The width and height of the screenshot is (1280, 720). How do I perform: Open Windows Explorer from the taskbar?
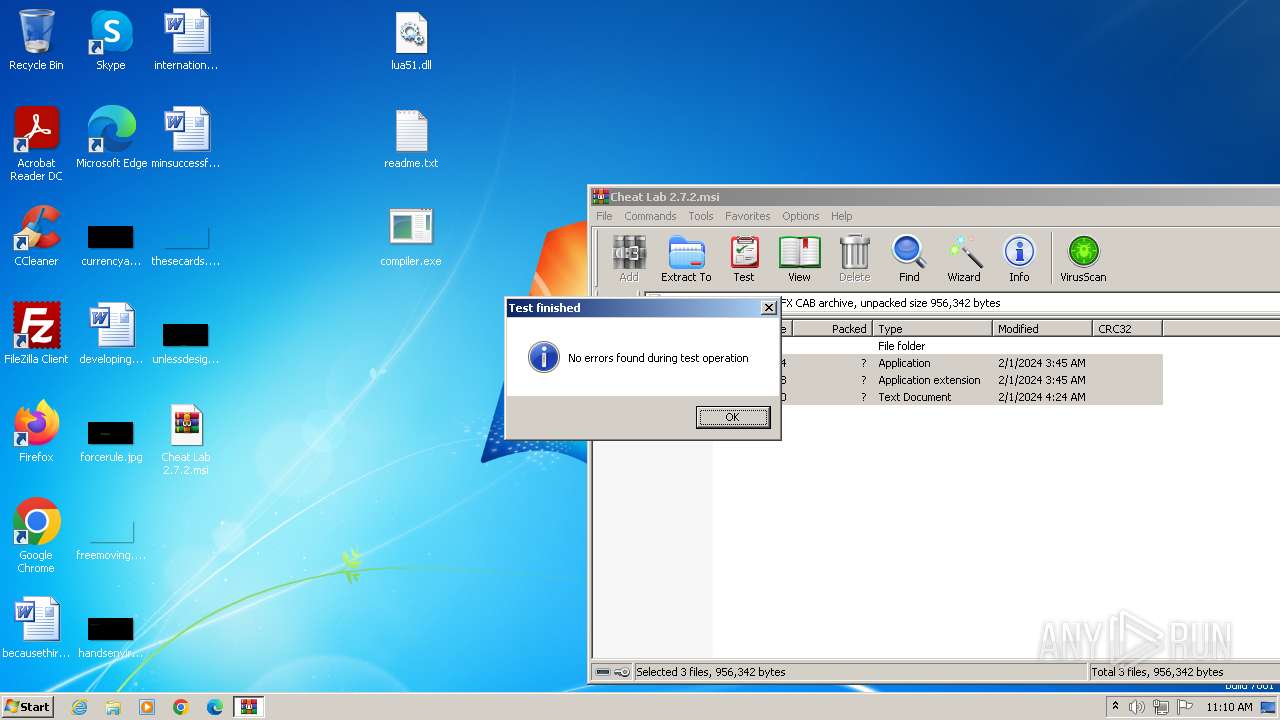[113, 707]
